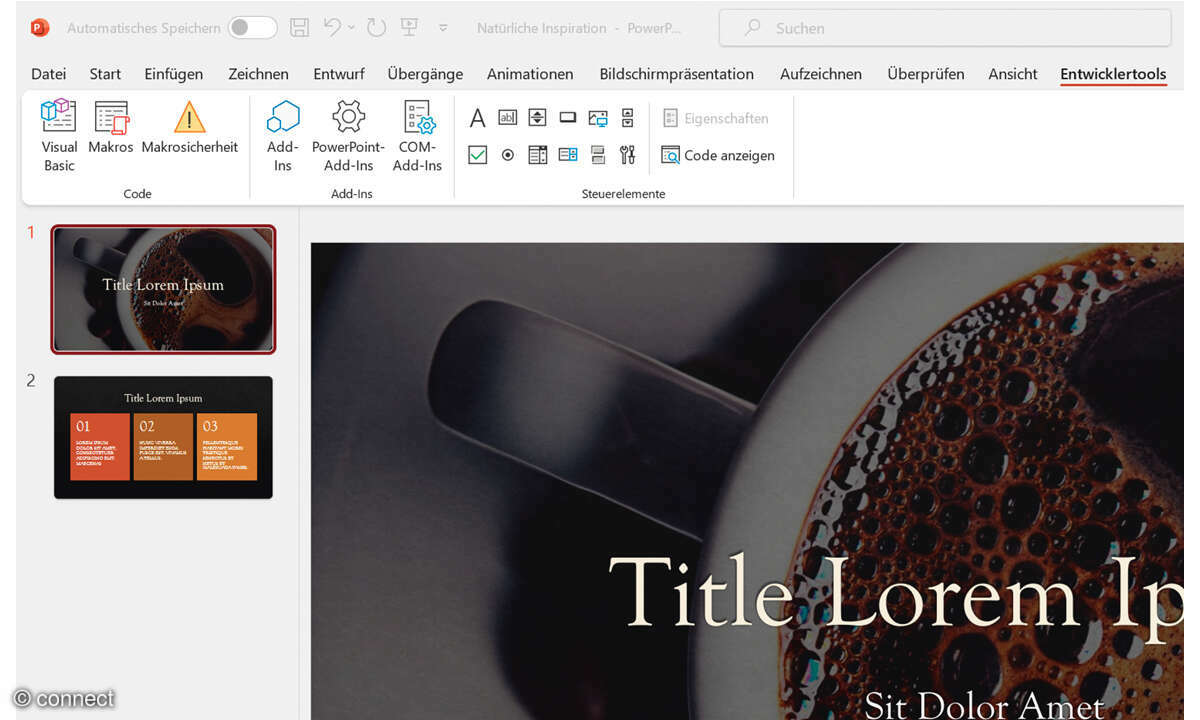Switch to the Animationen tab
The height and width of the screenshot is (720, 1200).
click(x=530, y=74)
